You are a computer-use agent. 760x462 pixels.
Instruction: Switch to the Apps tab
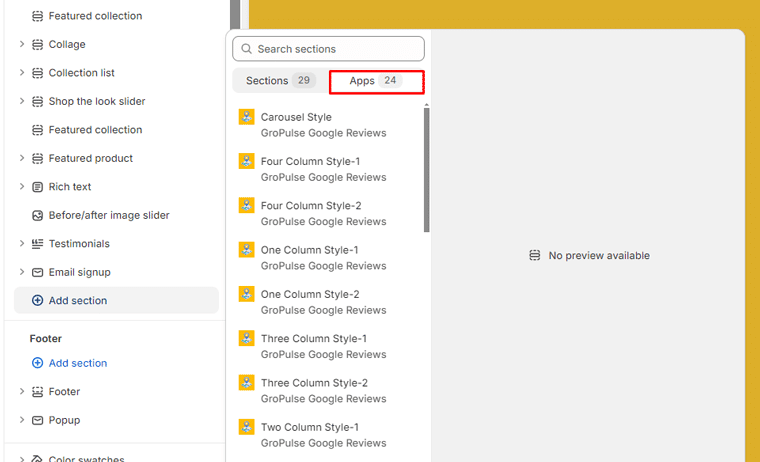[x=377, y=81]
